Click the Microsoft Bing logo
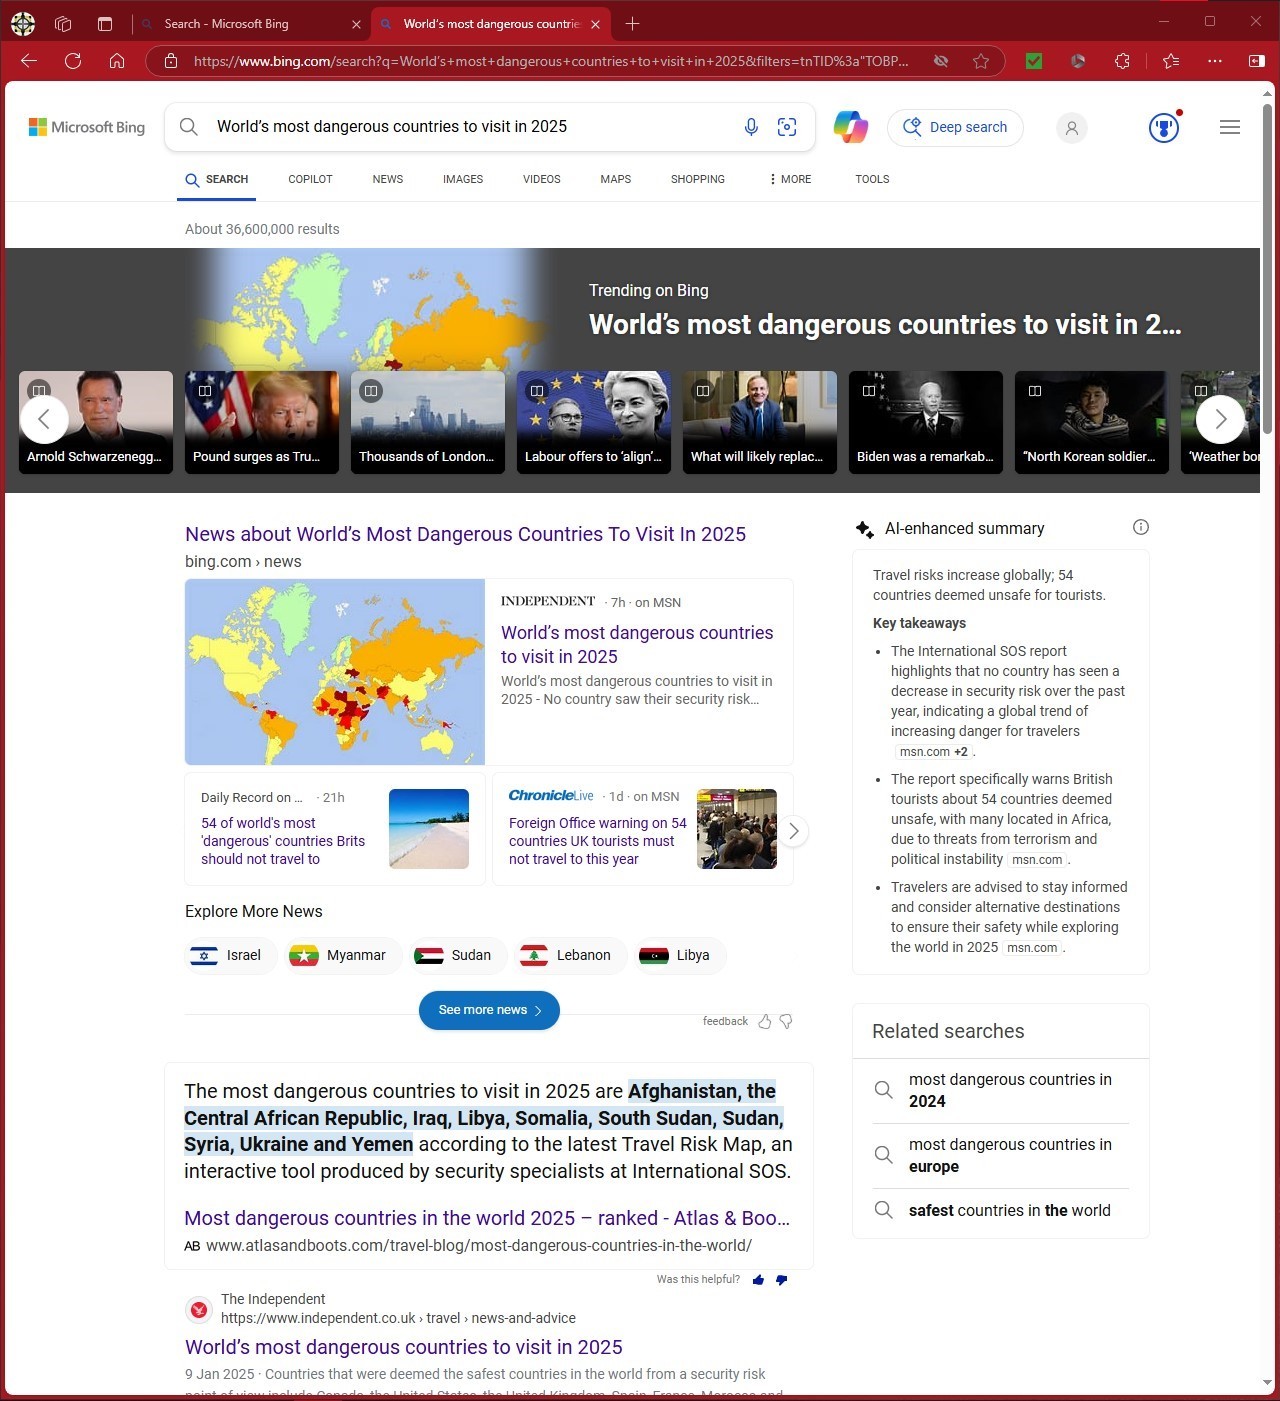Viewport: 1280px width, 1401px height. coord(87,127)
